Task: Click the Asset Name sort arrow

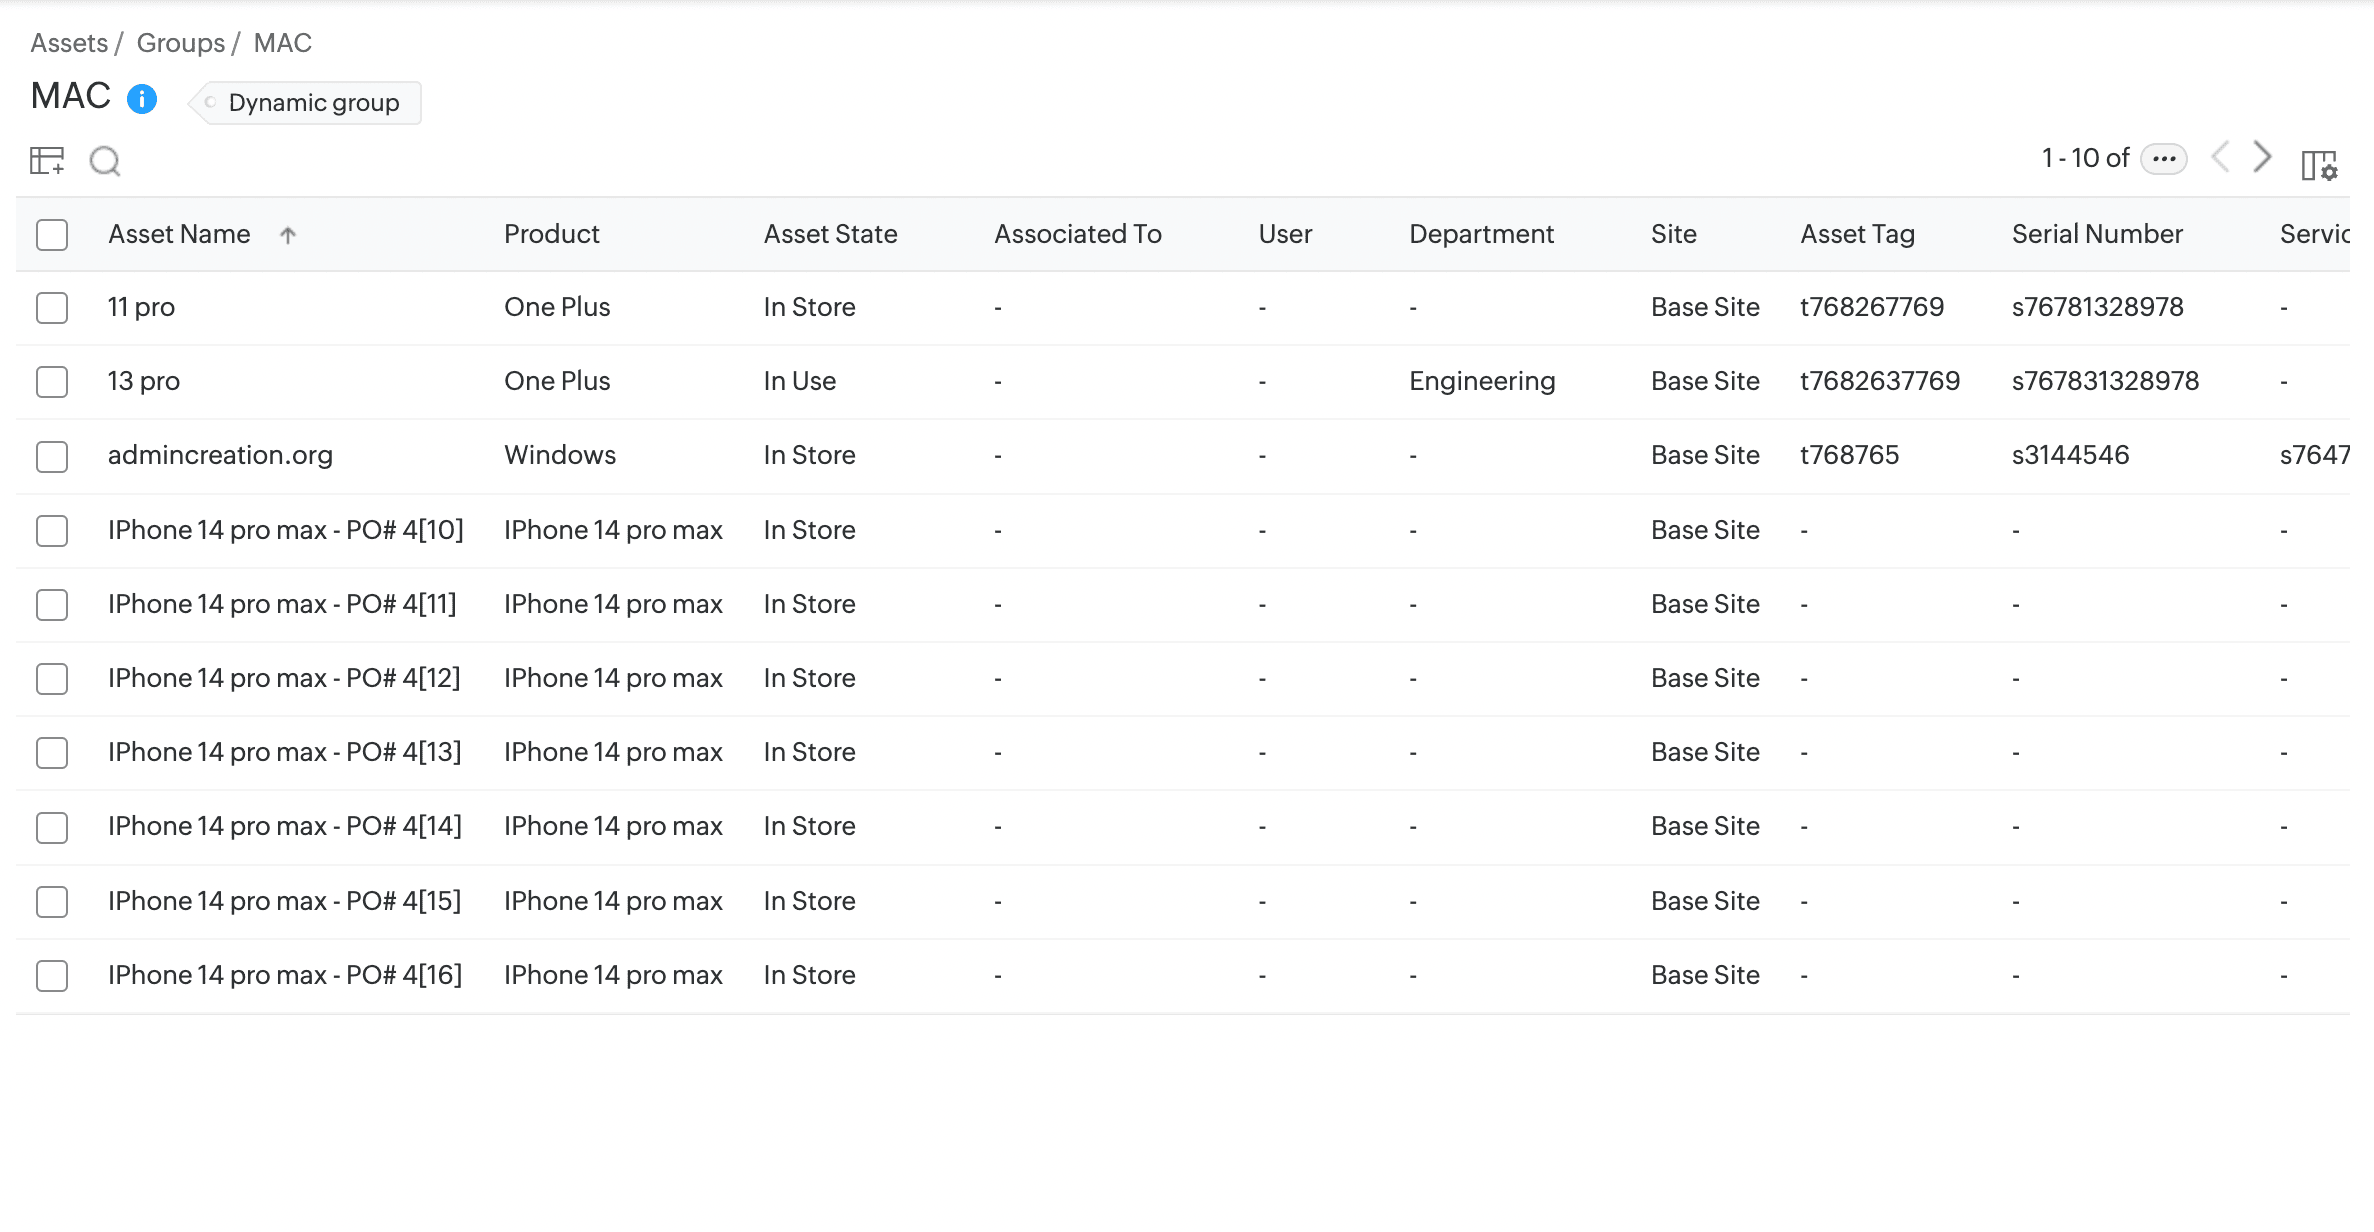Action: pos(288,235)
